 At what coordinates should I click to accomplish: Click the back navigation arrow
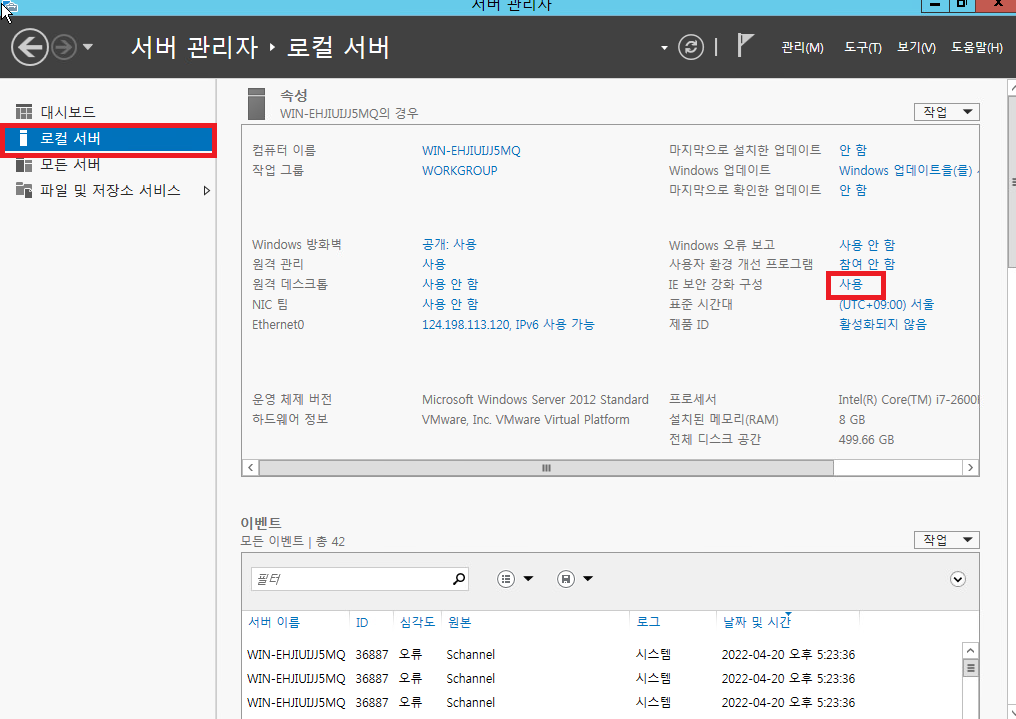(30, 47)
